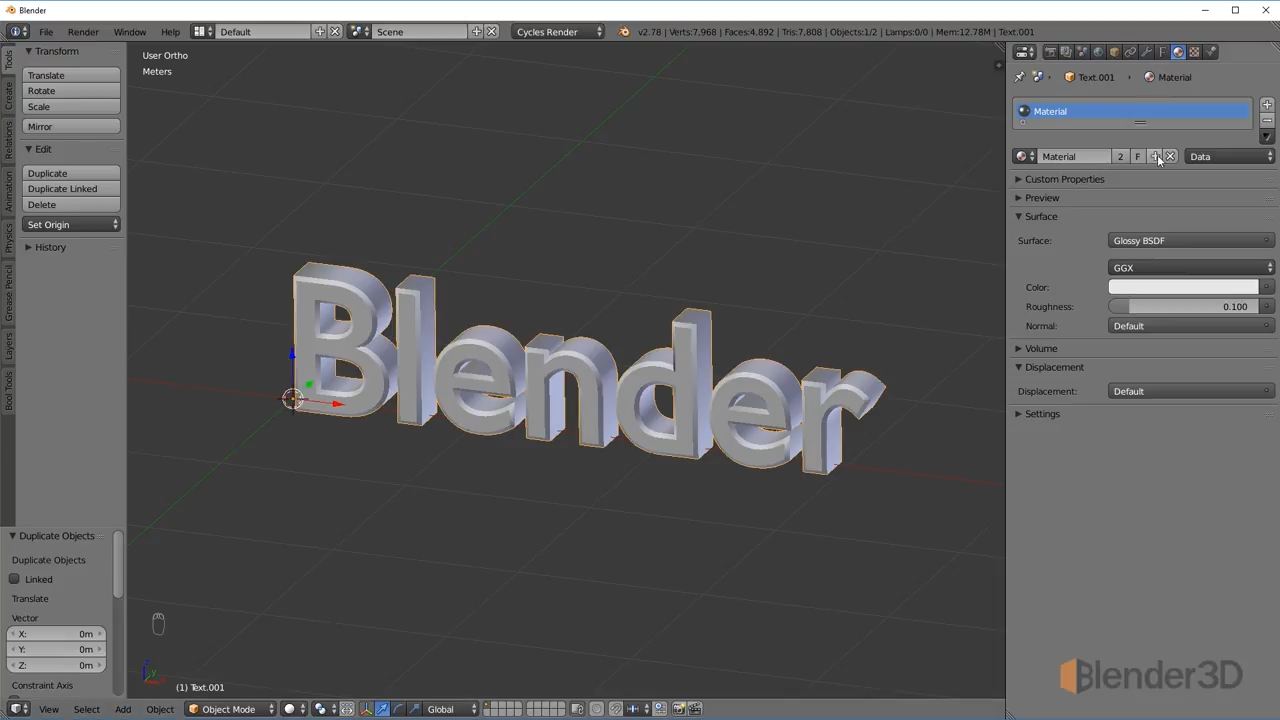This screenshot has height=720, width=1280.
Task: Open the World properties tab
Action: pyautogui.click(x=1098, y=52)
